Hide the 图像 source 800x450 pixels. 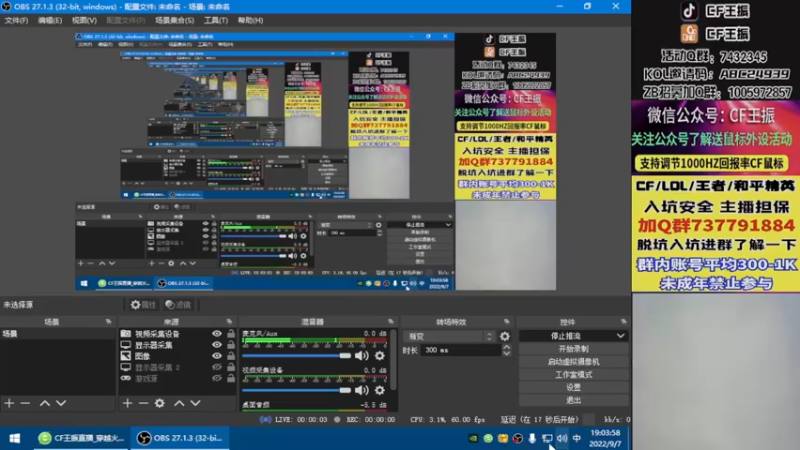217,356
